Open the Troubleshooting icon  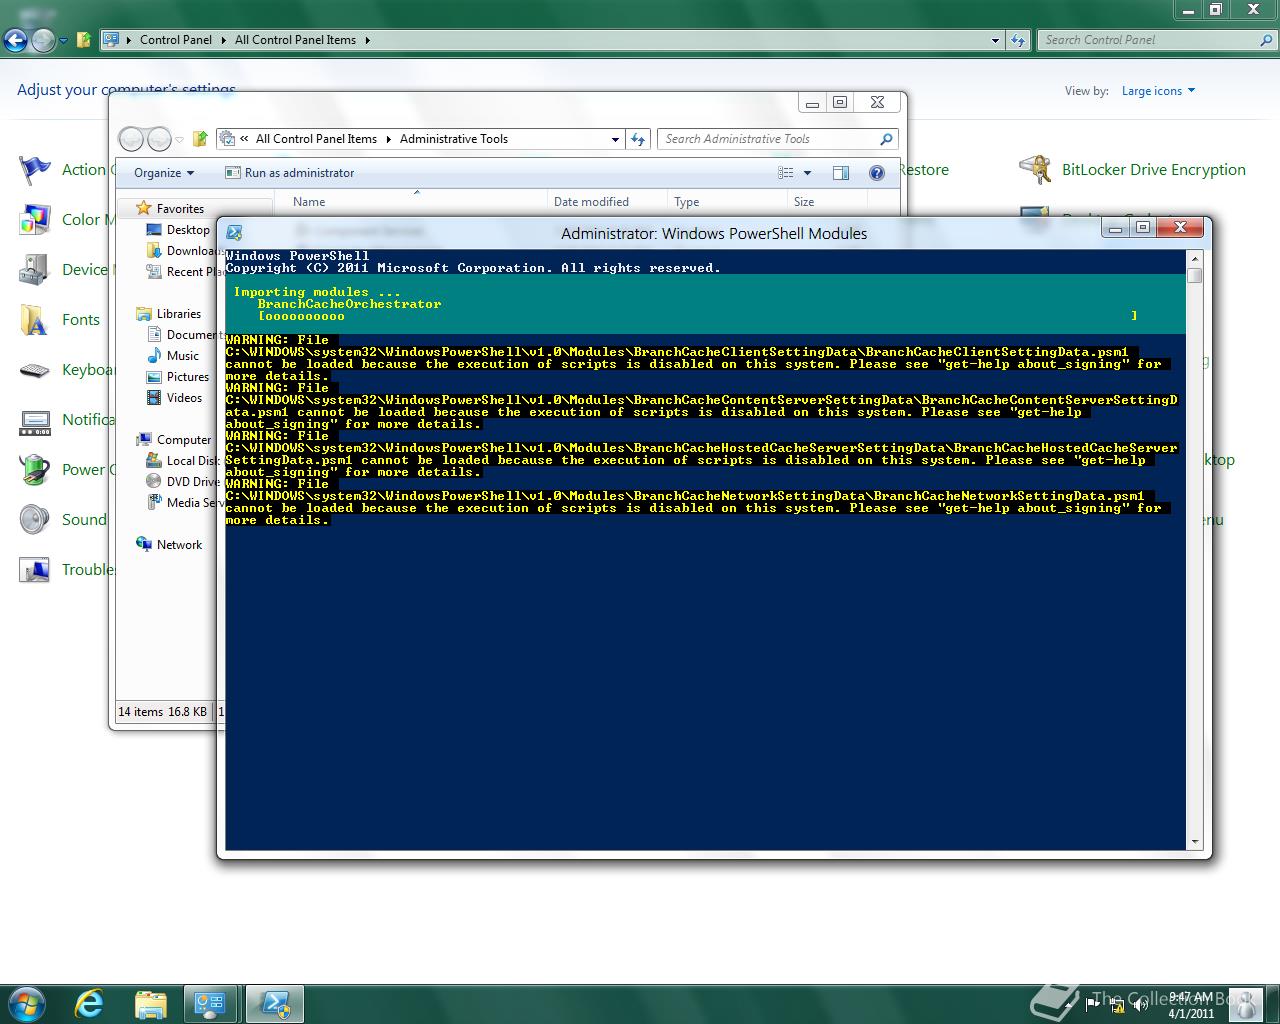[35, 570]
